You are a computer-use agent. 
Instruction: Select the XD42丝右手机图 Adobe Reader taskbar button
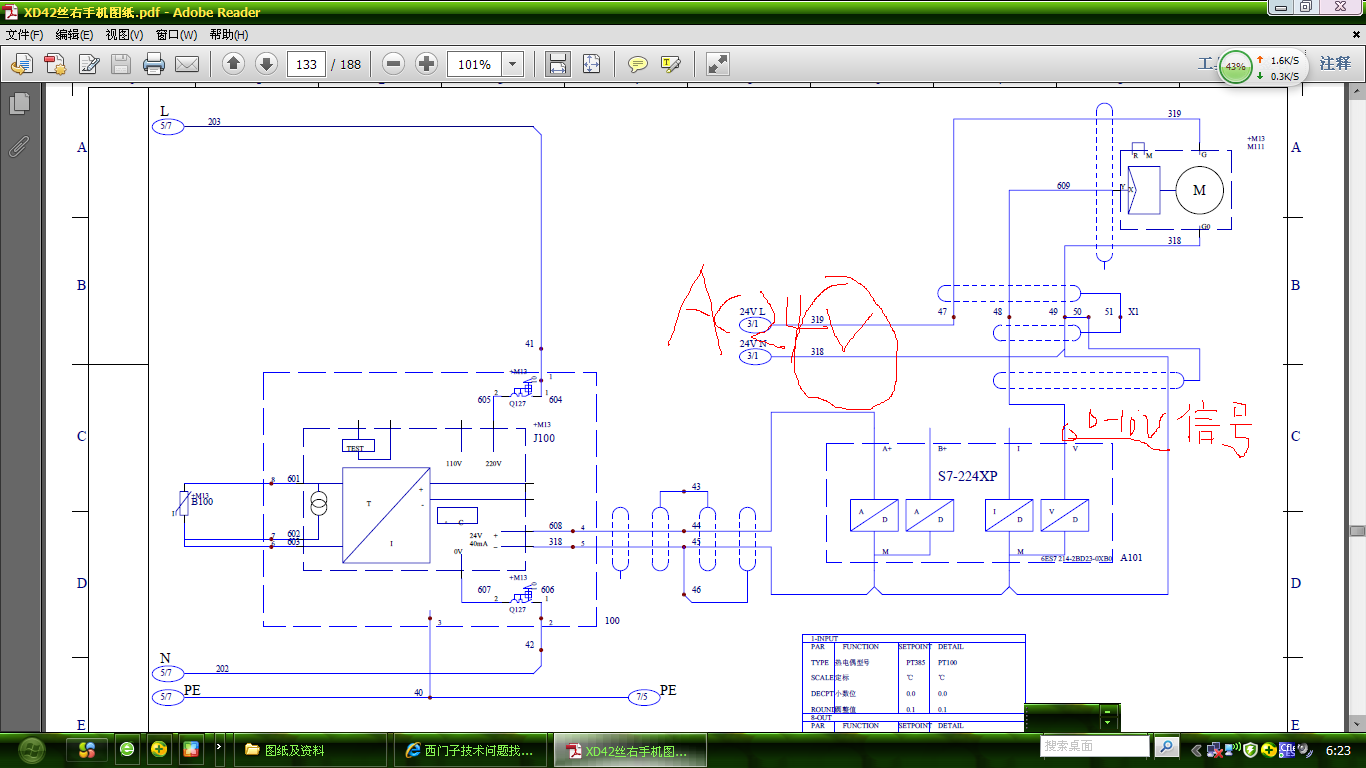point(631,750)
